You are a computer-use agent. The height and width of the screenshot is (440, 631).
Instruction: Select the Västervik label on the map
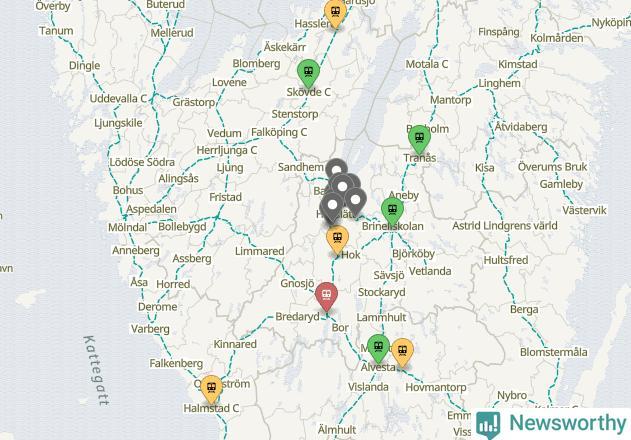[584, 210]
